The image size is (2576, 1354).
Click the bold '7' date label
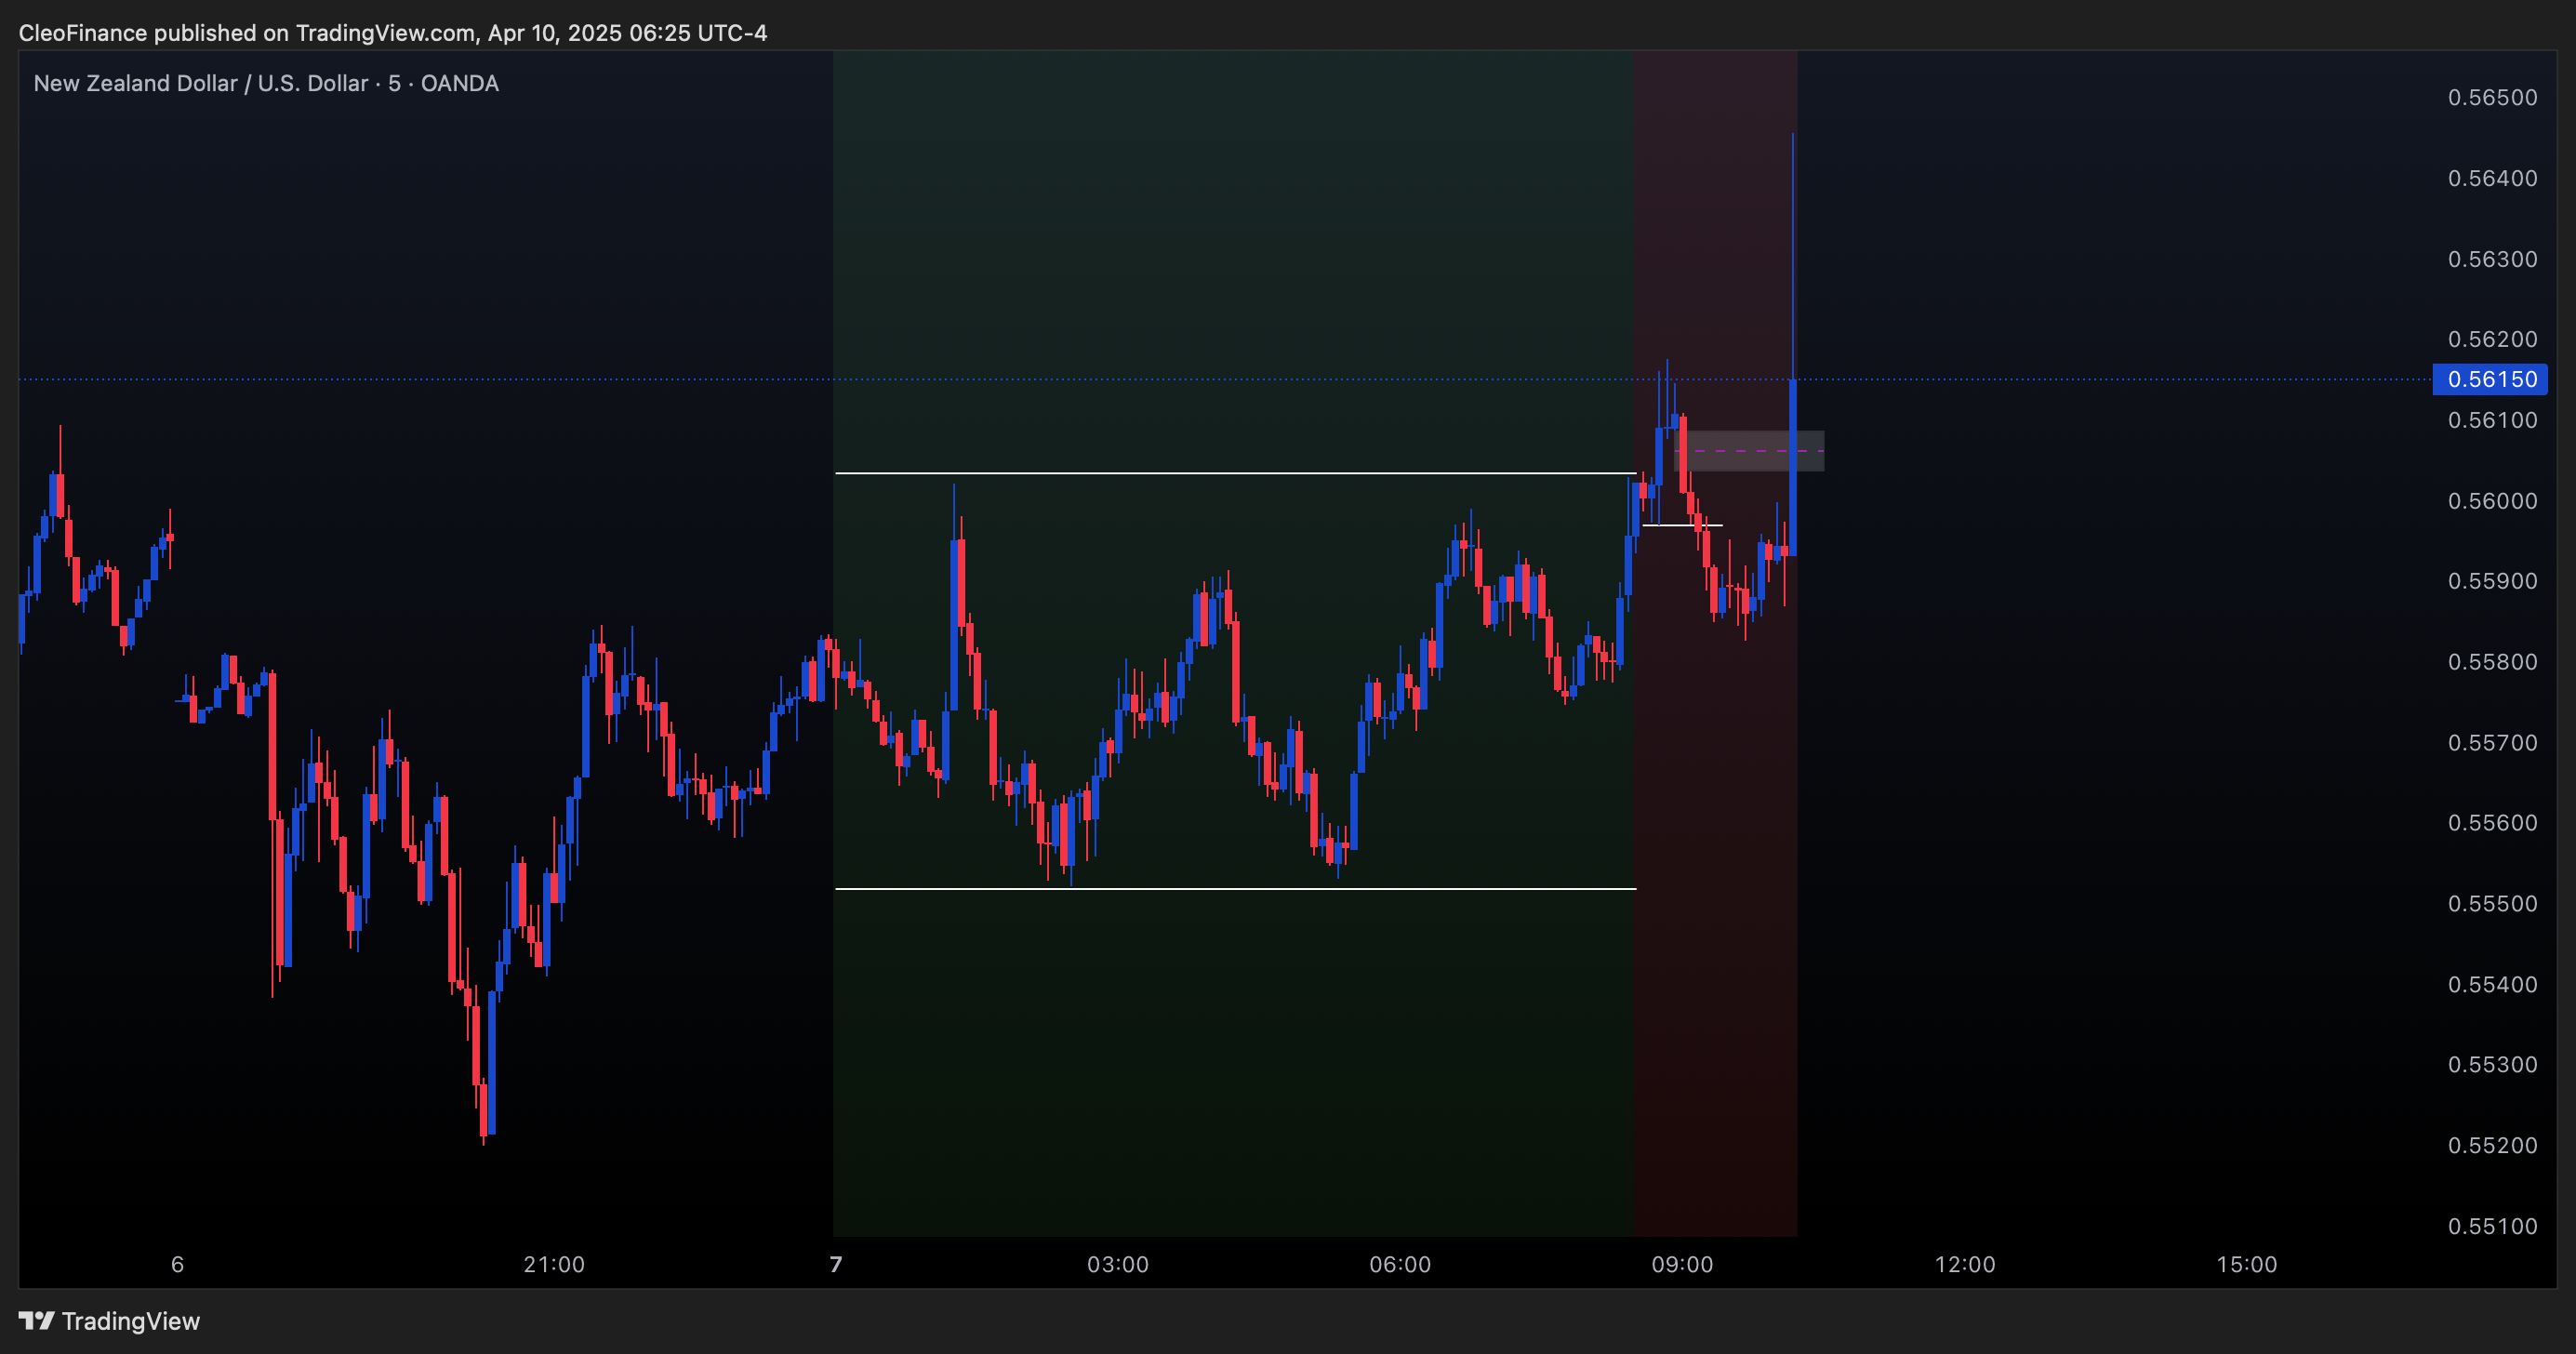(x=836, y=1265)
